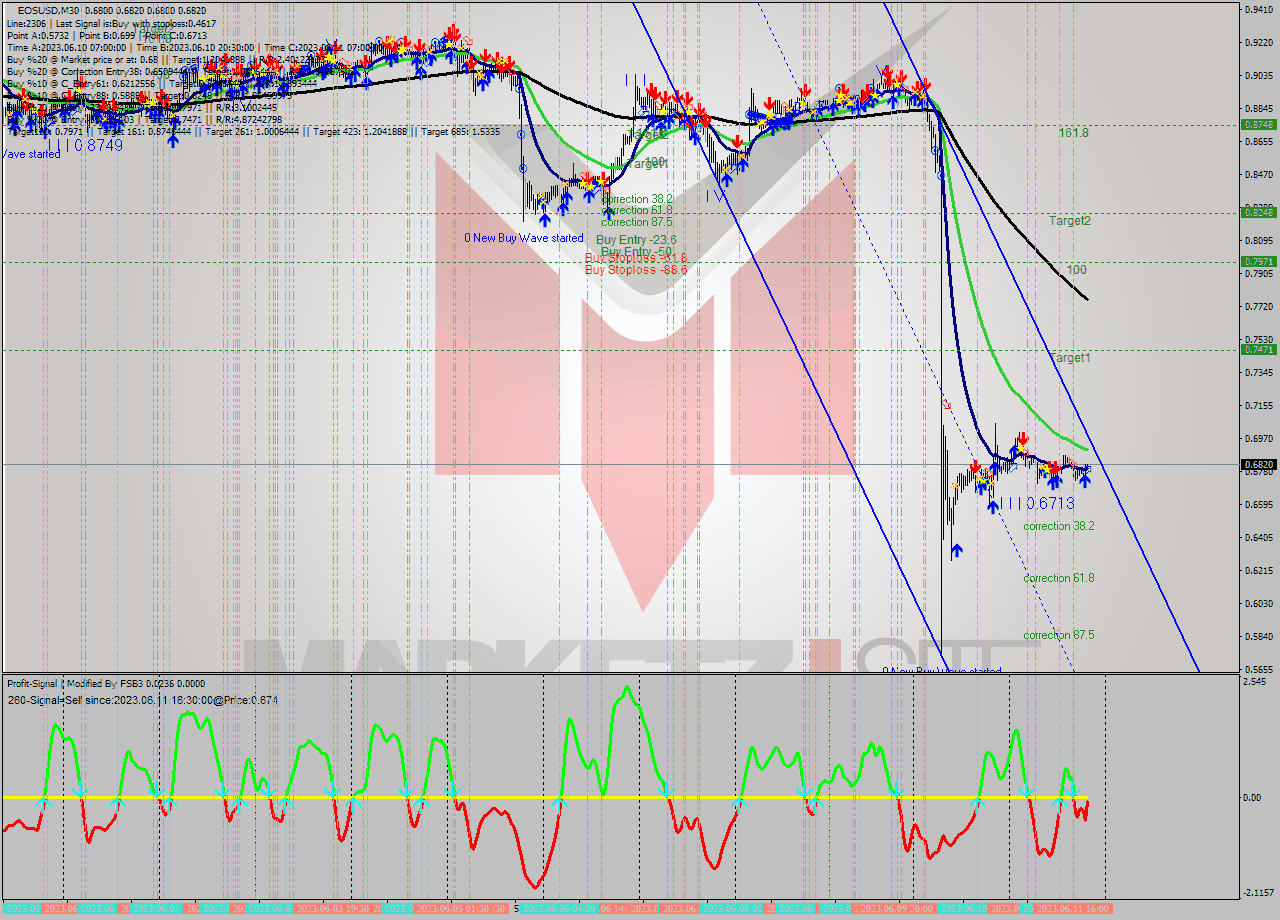Select the blue 'I I I 0.8749' wave label
1280x920 pixels.
[x=84, y=145]
